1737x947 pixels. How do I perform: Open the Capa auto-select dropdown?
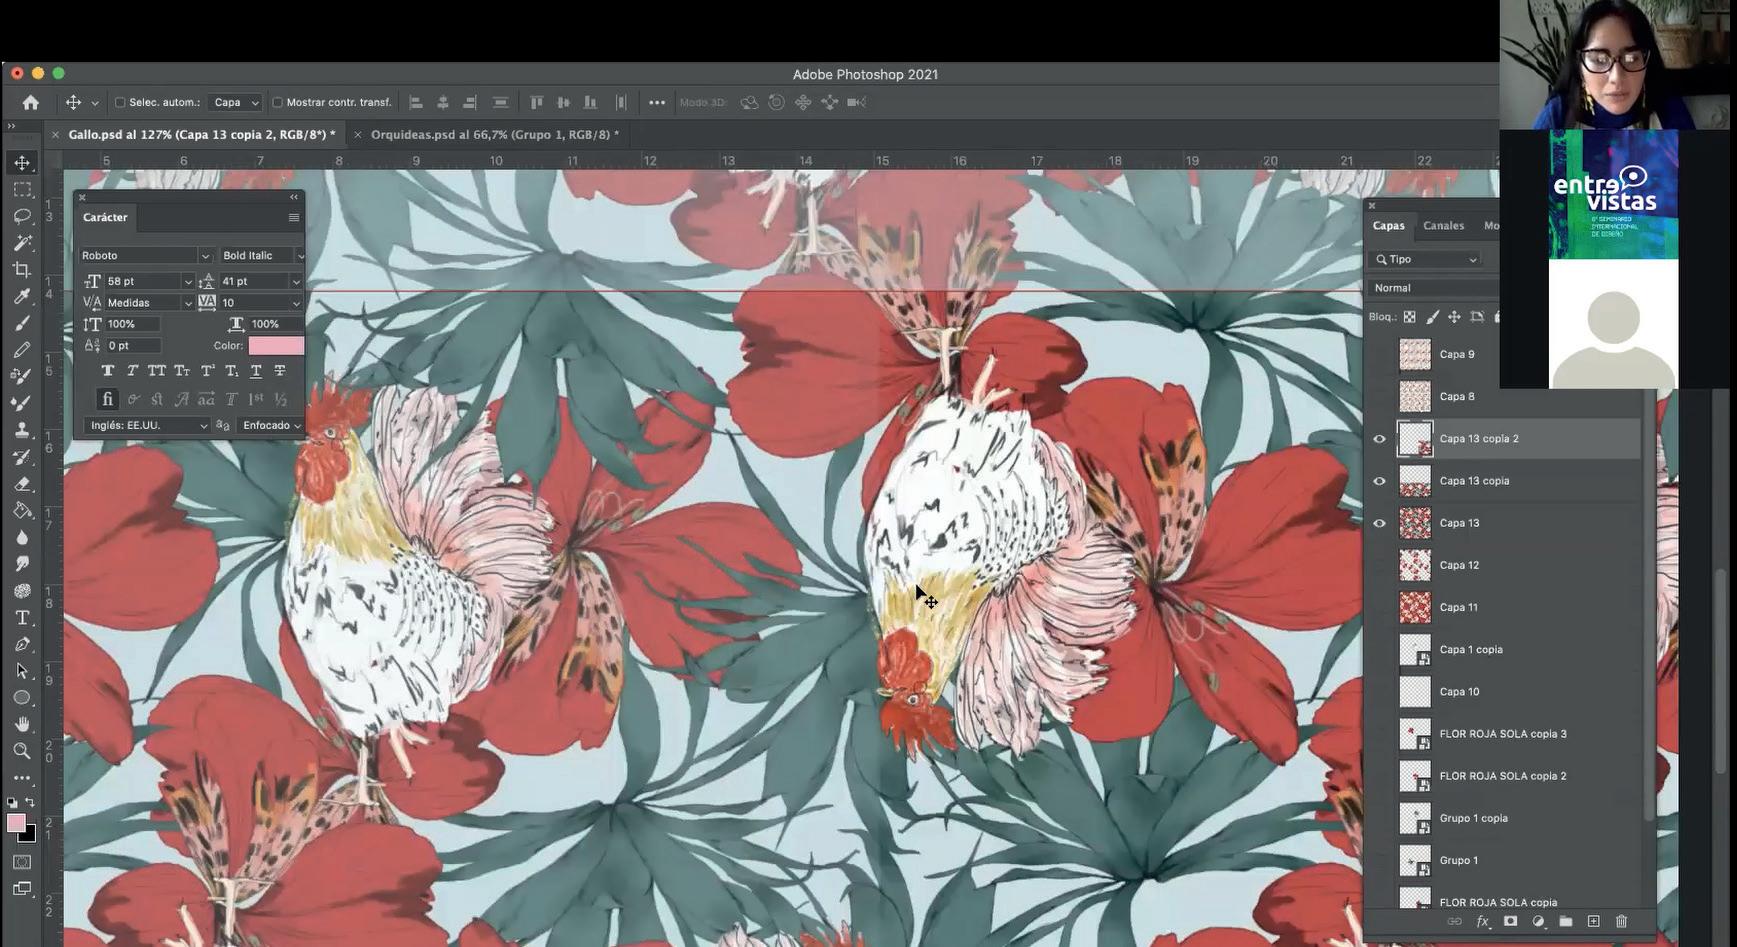(x=236, y=102)
